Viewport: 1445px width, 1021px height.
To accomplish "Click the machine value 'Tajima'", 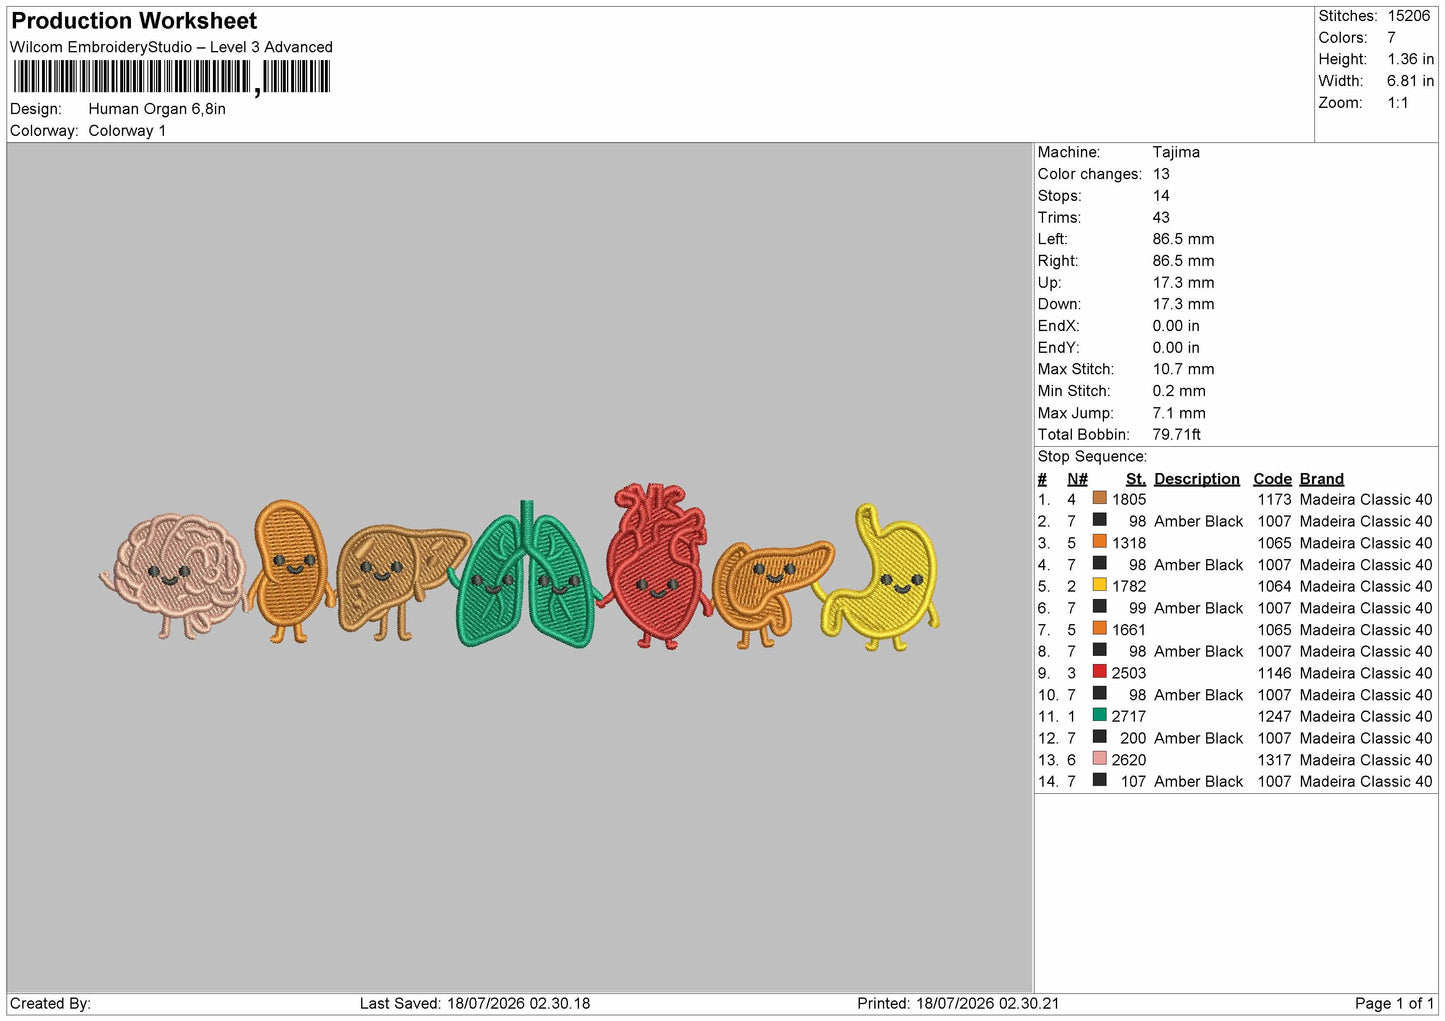I will (1176, 152).
